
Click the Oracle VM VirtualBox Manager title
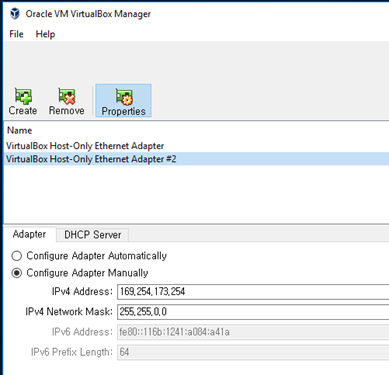pos(88,14)
